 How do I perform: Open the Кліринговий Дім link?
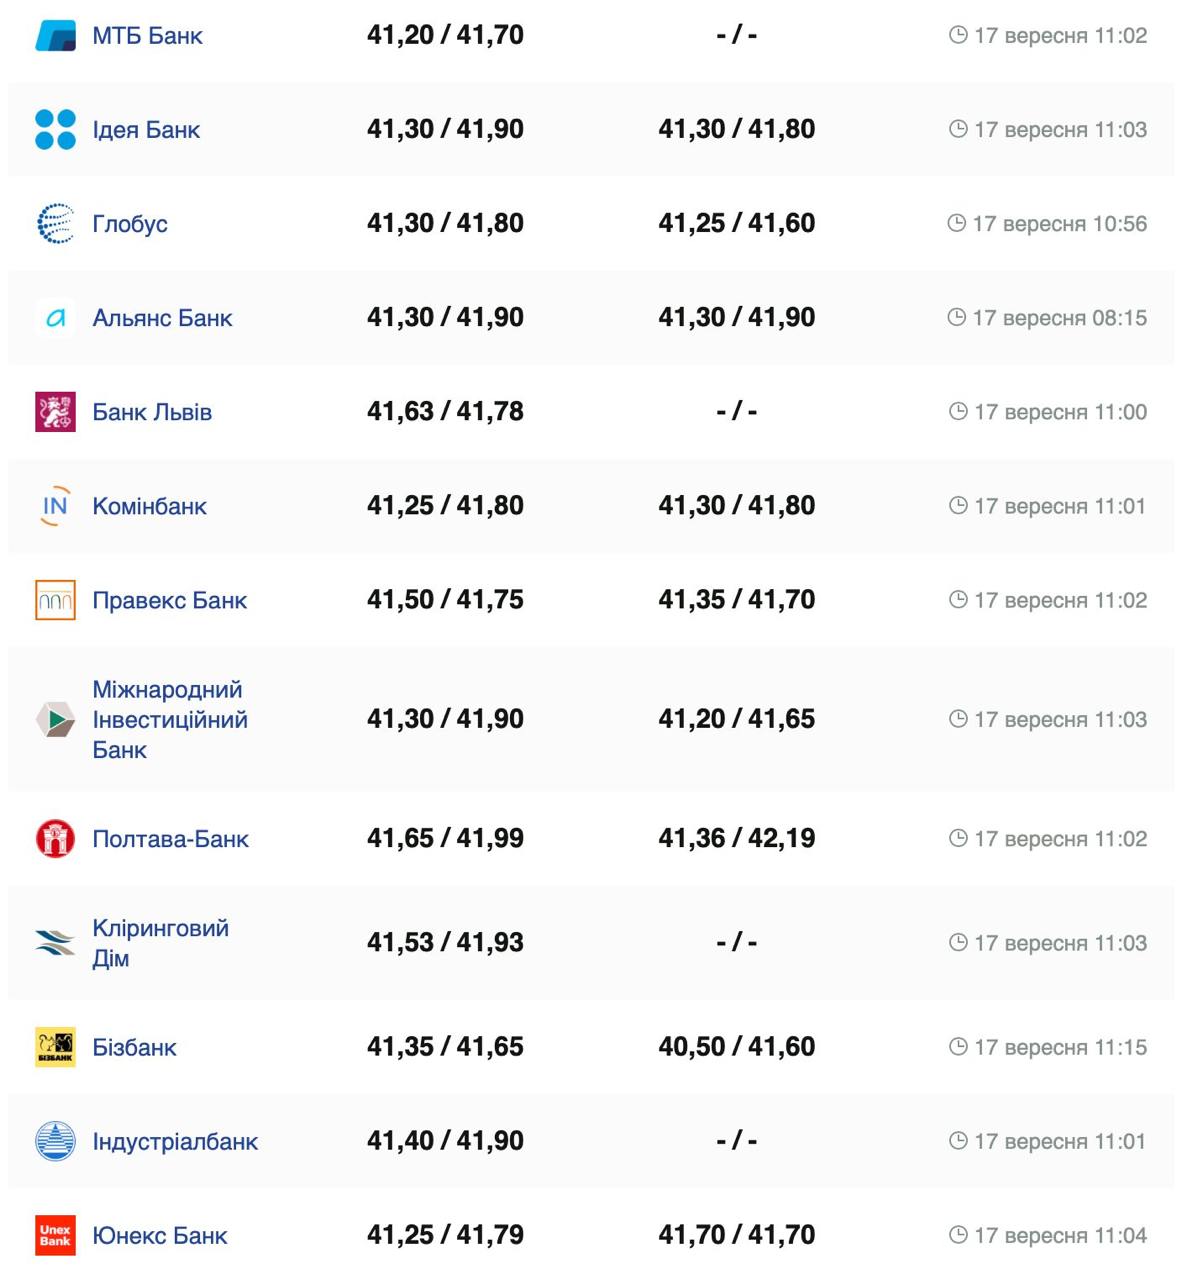(x=160, y=943)
